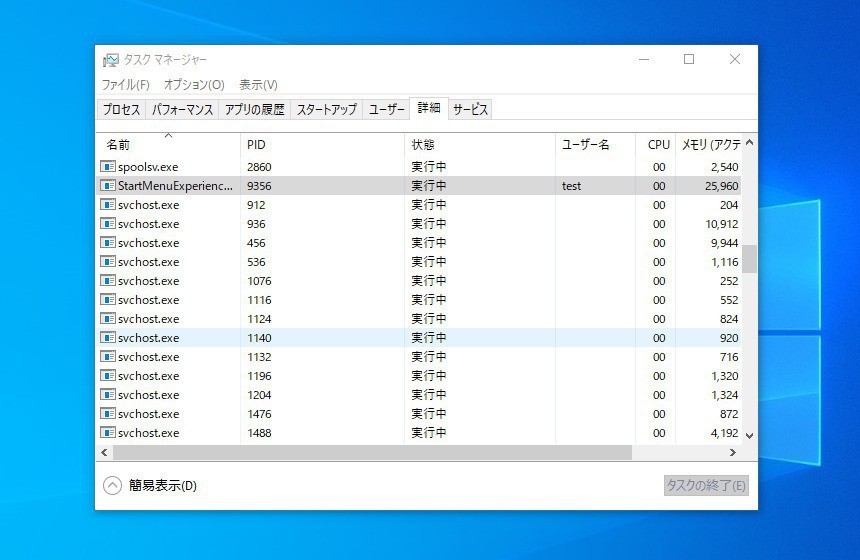Click the horizontal scrollbar left arrow
This screenshot has height=560, width=860.
coord(104,452)
